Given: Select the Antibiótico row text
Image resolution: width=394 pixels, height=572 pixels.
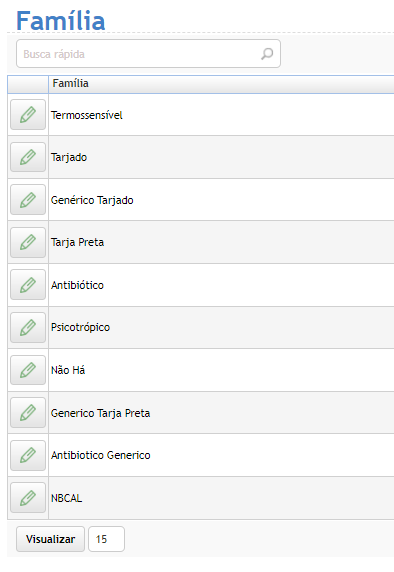Looking at the screenshot, I should point(77,285).
